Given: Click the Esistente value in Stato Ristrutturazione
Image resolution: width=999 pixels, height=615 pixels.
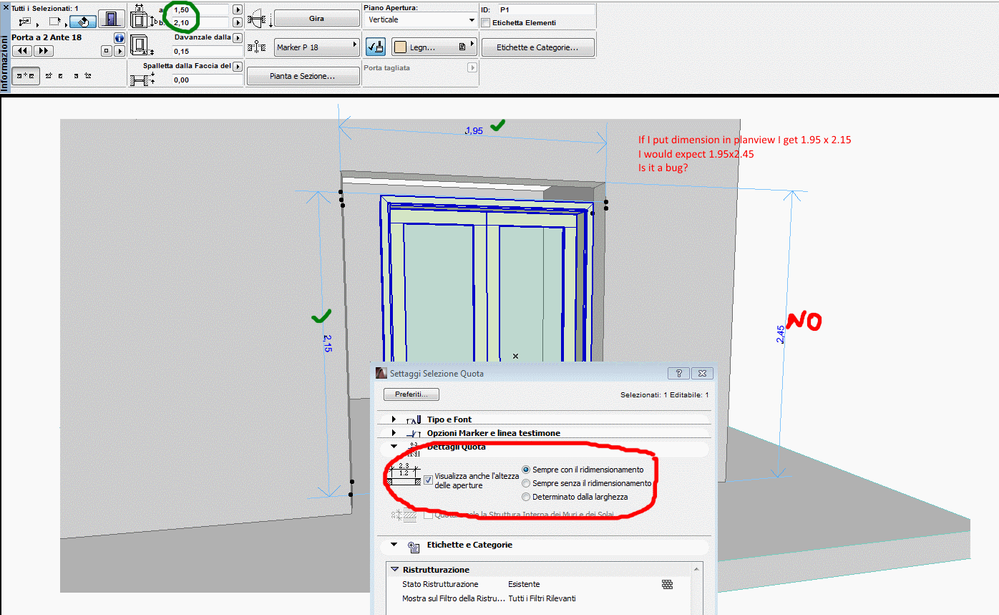Looking at the screenshot, I should coord(524,584).
